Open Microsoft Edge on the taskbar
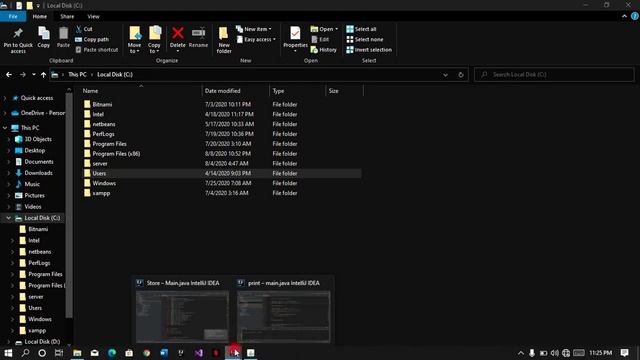Image resolution: width=640 pixels, height=360 pixels. (x=112, y=353)
